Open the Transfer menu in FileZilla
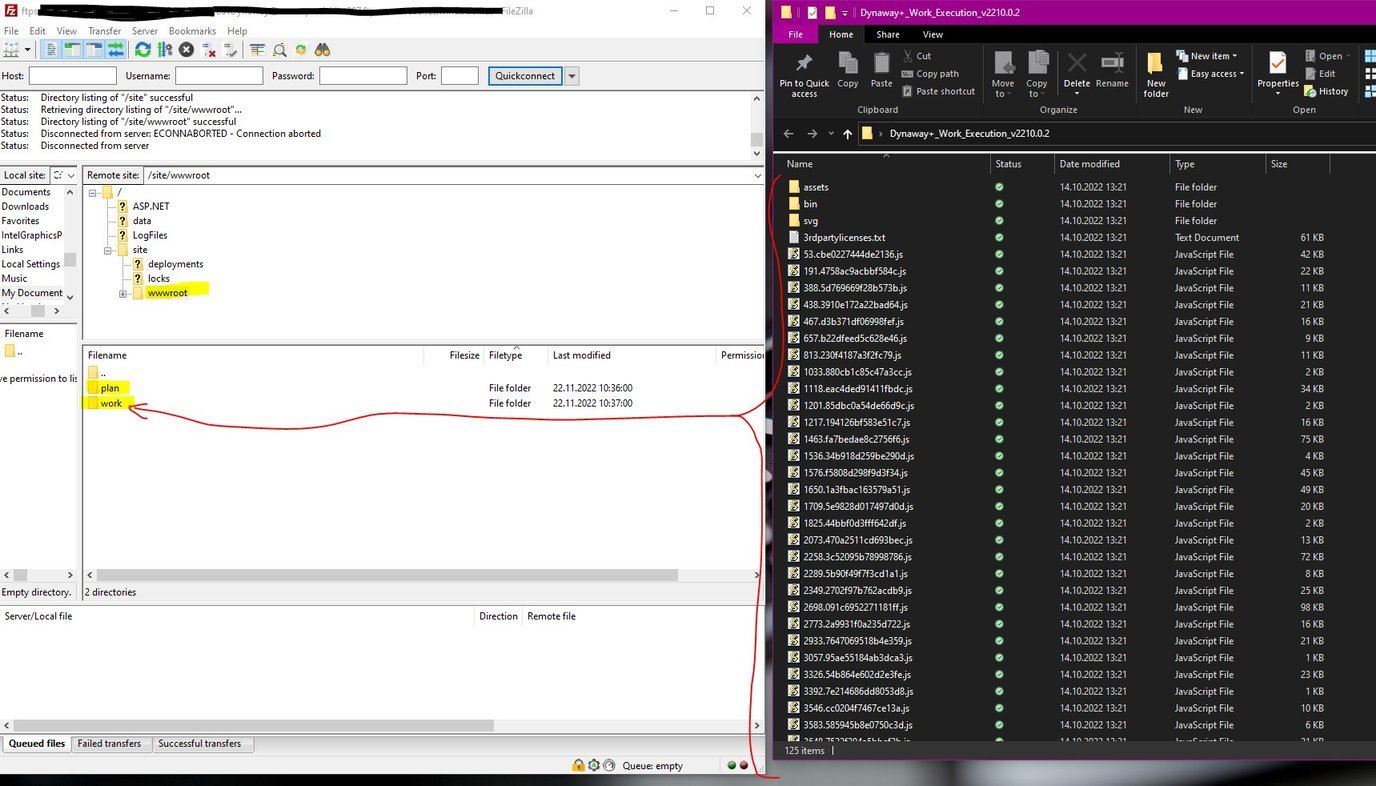 (104, 31)
